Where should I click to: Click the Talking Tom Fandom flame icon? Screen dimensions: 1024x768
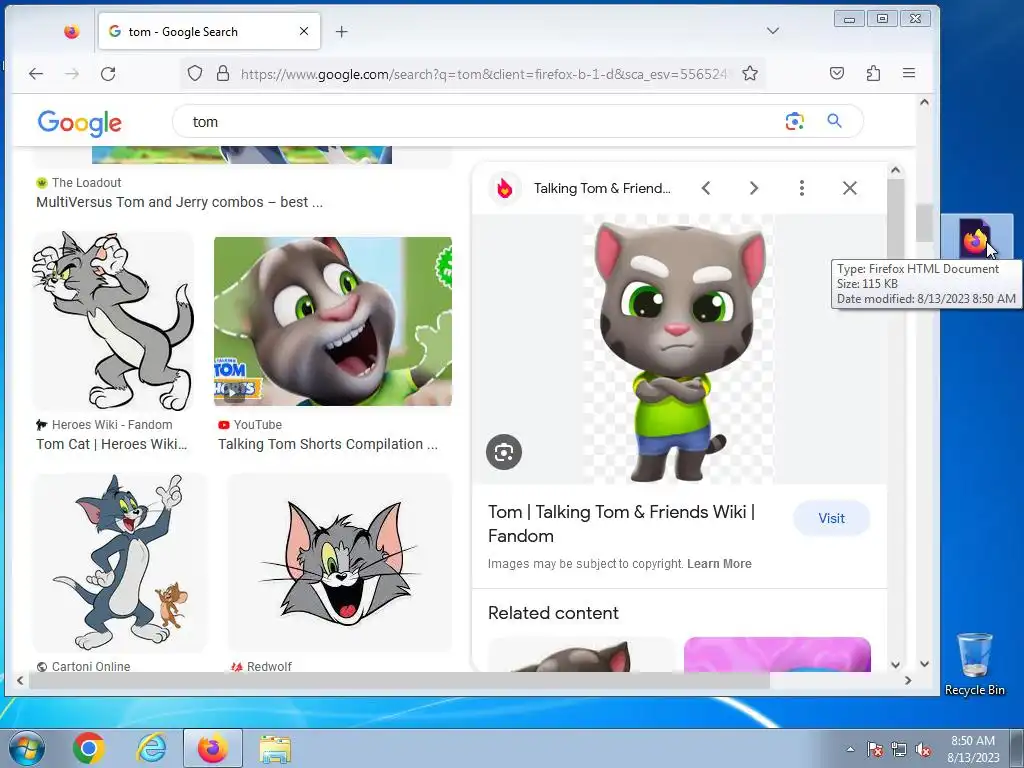click(504, 188)
